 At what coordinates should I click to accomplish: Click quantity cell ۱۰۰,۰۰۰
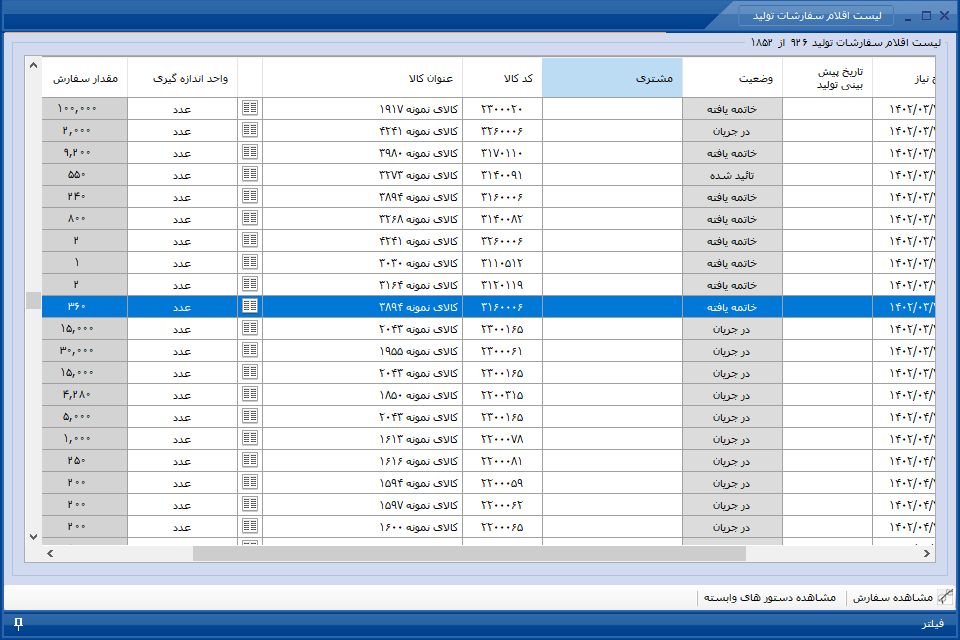coord(84,108)
